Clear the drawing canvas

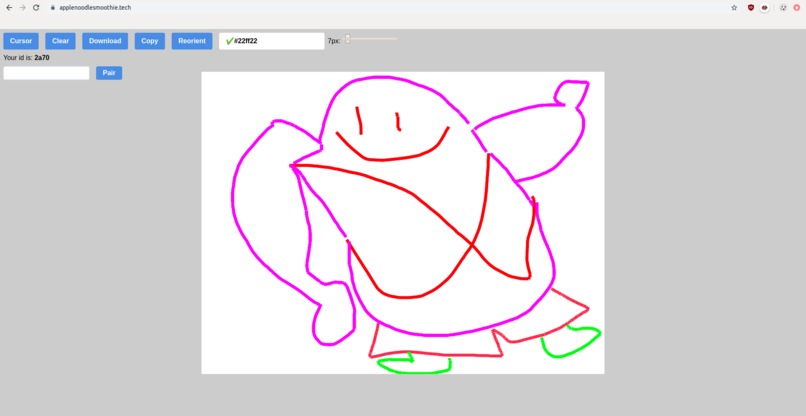click(x=60, y=41)
